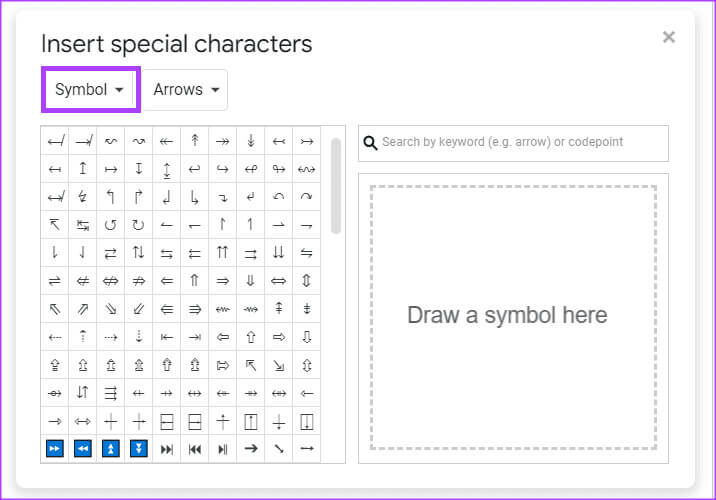Image resolution: width=716 pixels, height=500 pixels.
Task: Insert the north-west double arrow ⇖
Action: (55, 309)
